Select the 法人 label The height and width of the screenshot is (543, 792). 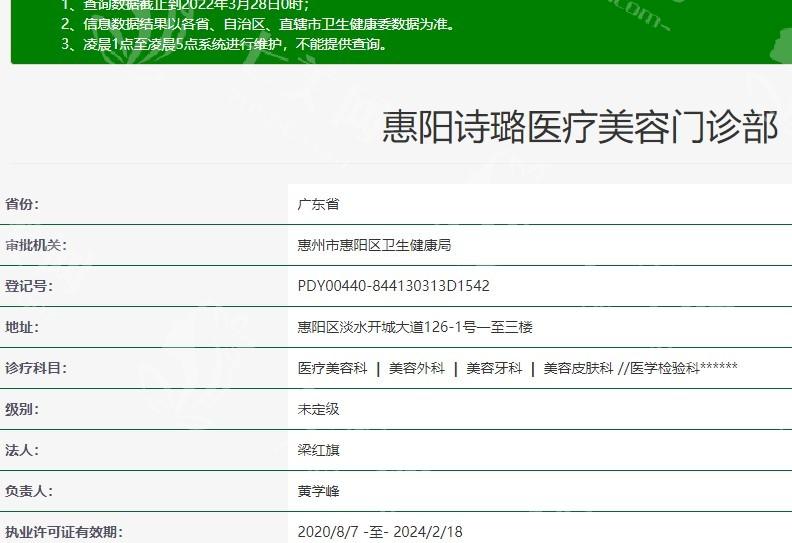22,450
